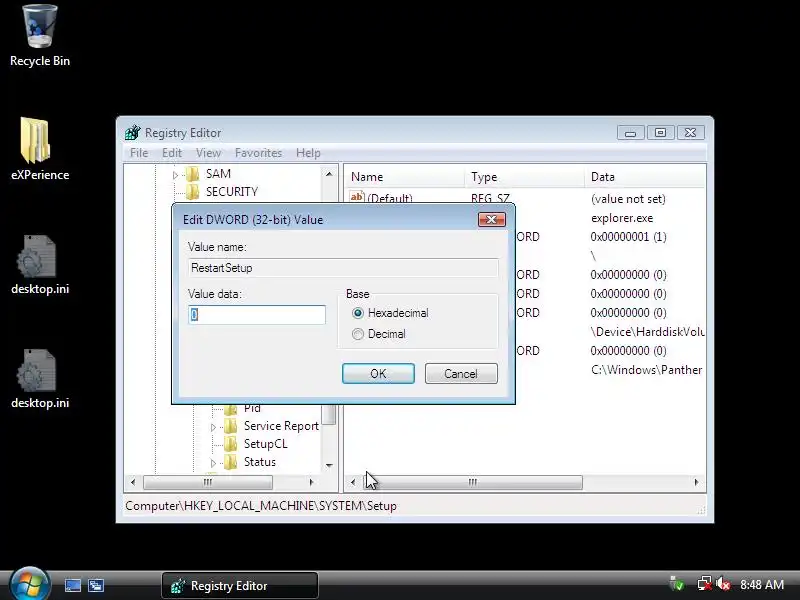Select the Hexadecimal base radio button
This screenshot has height=600, width=800.
click(358, 313)
